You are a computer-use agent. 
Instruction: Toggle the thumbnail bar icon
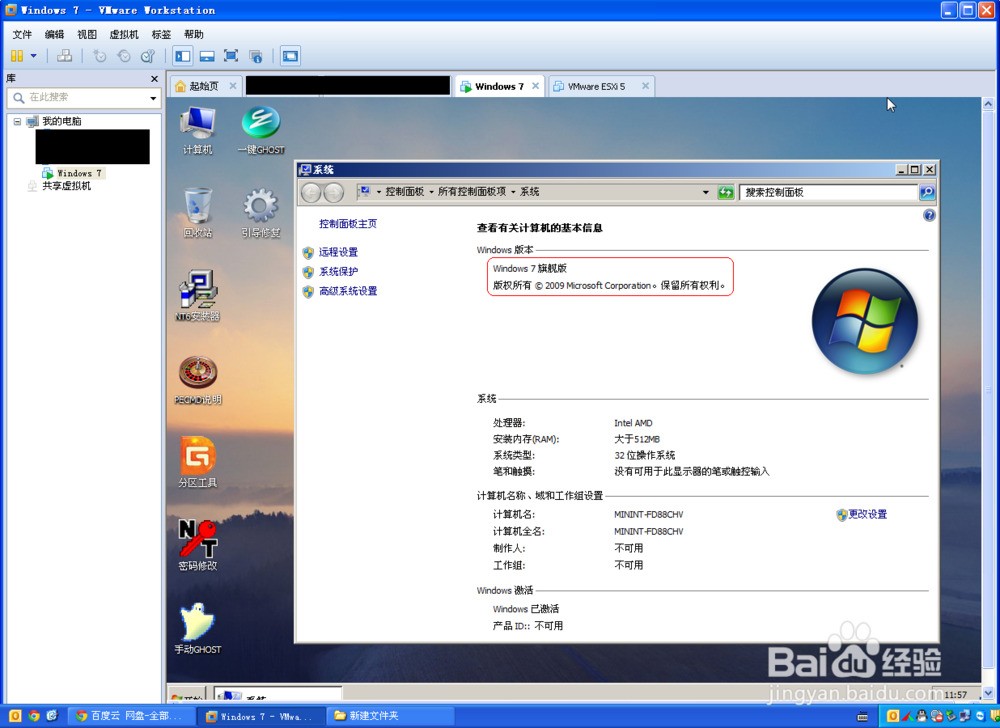207,56
